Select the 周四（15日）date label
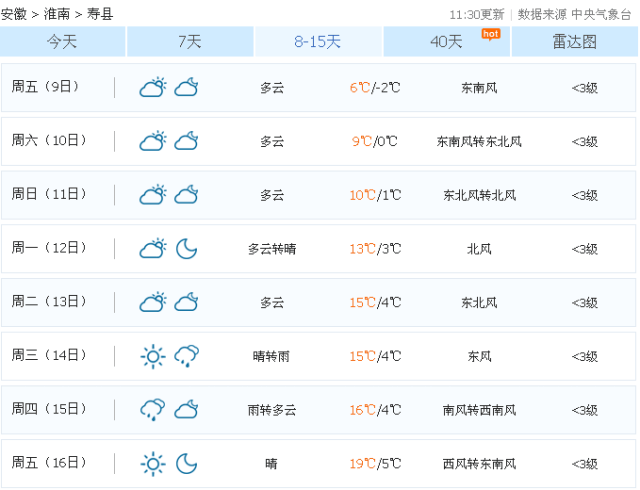The width and height of the screenshot is (640, 490). (49, 409)
